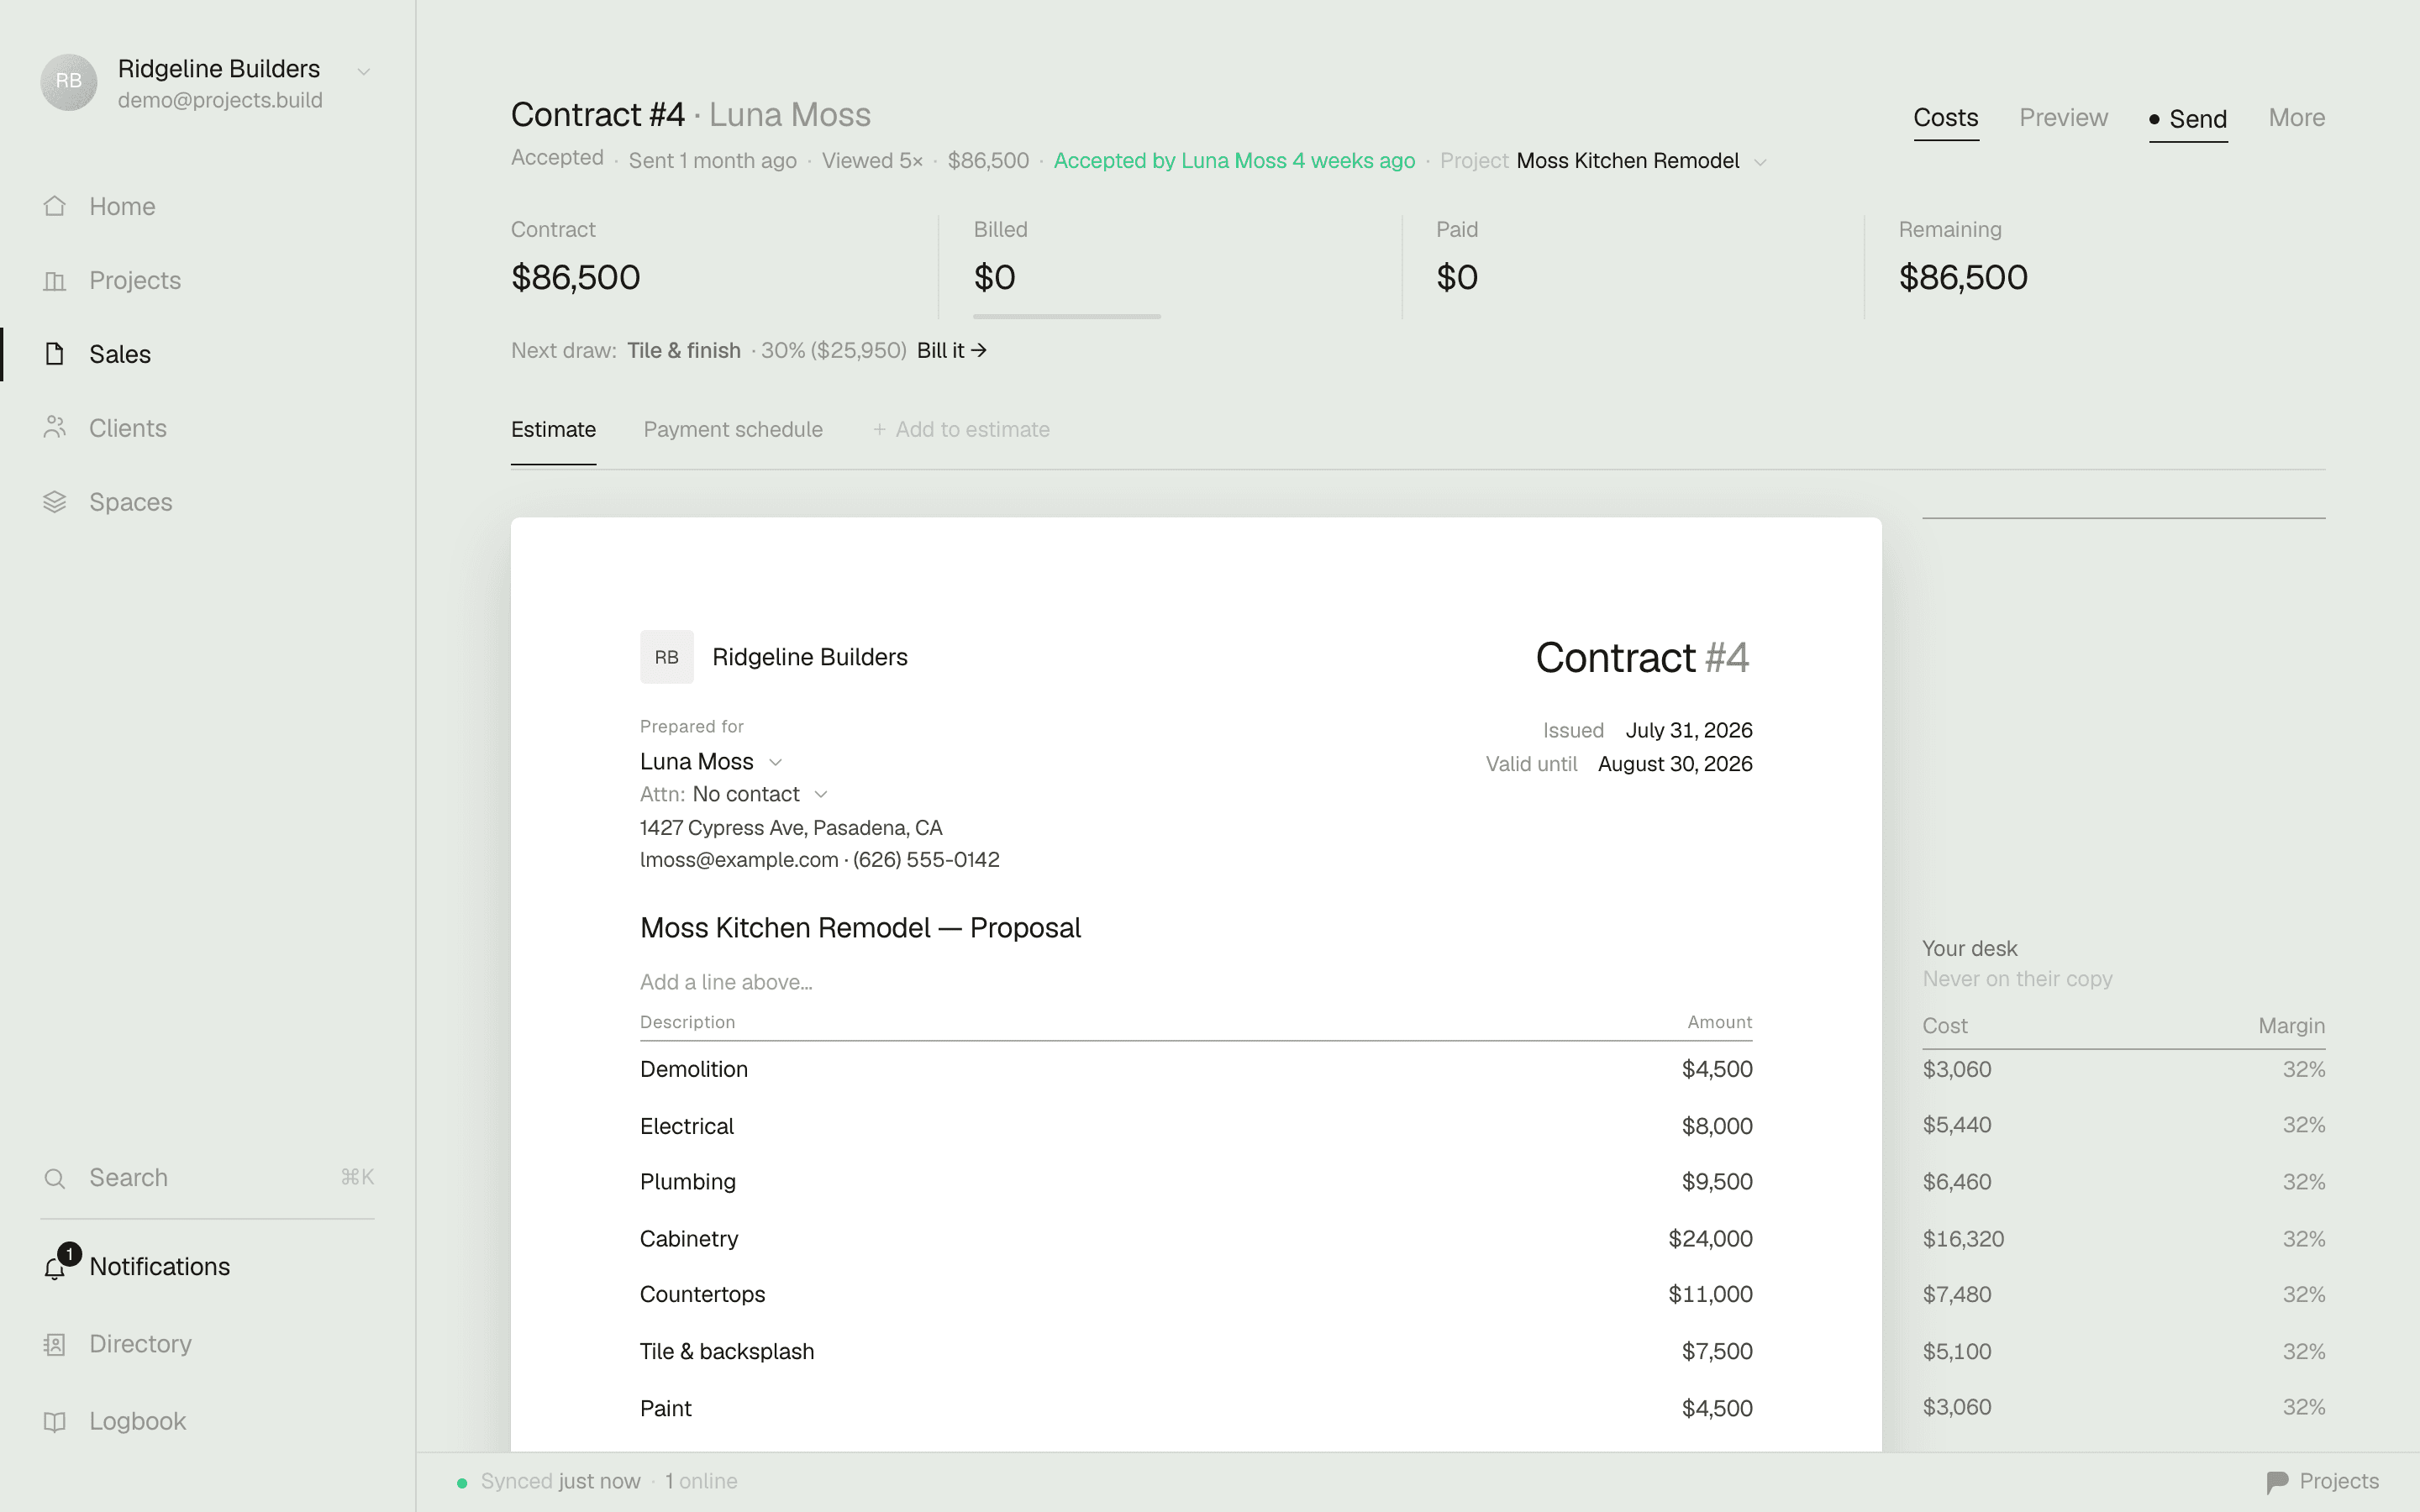Select the Estimate tab
The image size is (2420, 1512).
553,429
